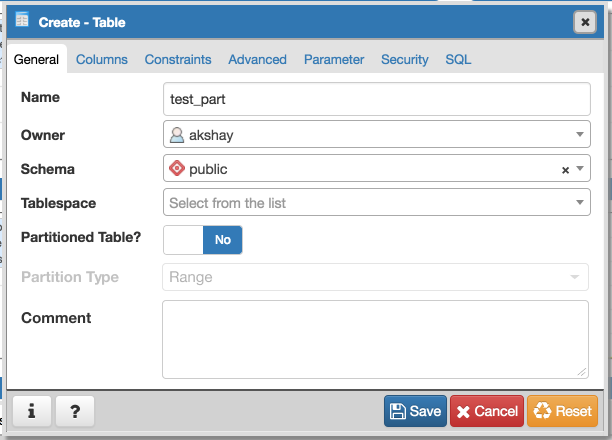Switch to the Columns tab
Image resolution: width=612 pixels, height=440 pixels.
(102, 59)
